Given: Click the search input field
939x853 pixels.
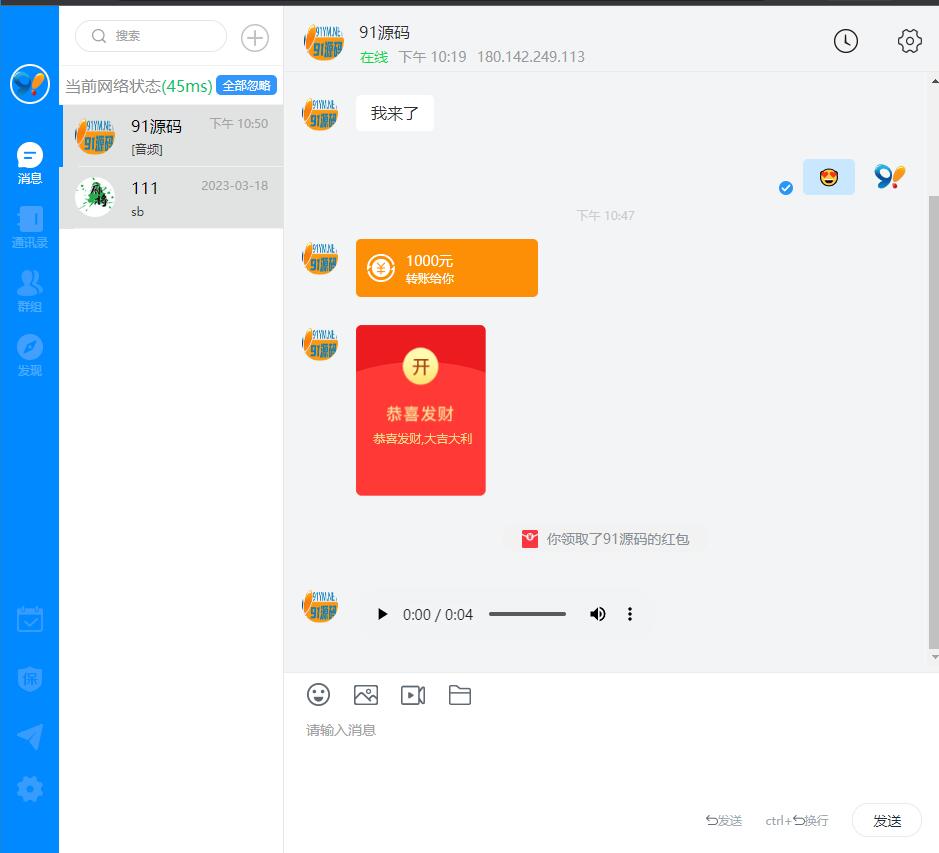Looking at the screenshot, I should point(151,36).
